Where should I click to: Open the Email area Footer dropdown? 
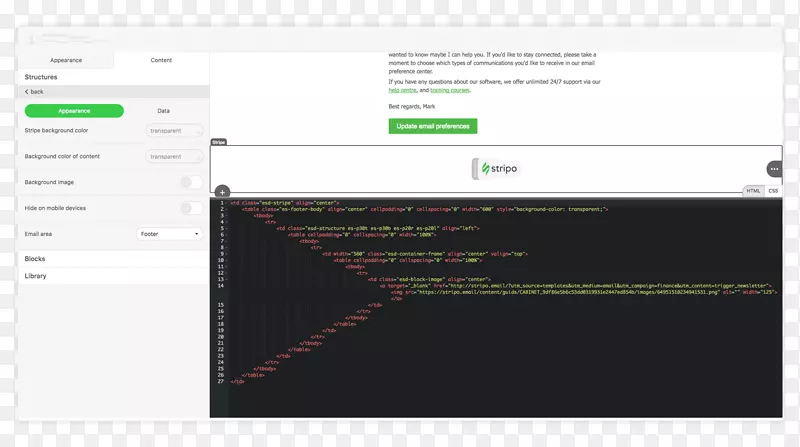(x=169, y=234)
